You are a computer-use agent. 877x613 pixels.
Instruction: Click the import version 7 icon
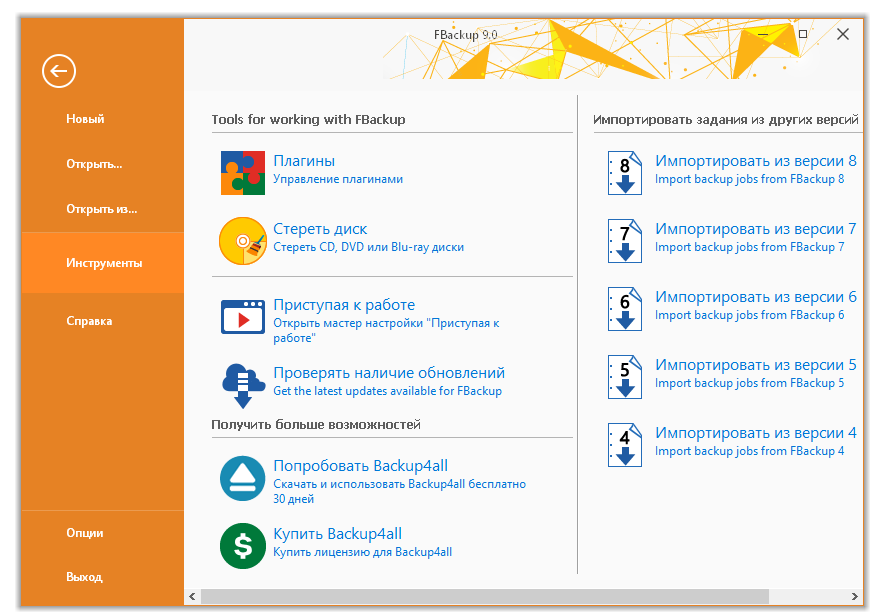(625, 241)
